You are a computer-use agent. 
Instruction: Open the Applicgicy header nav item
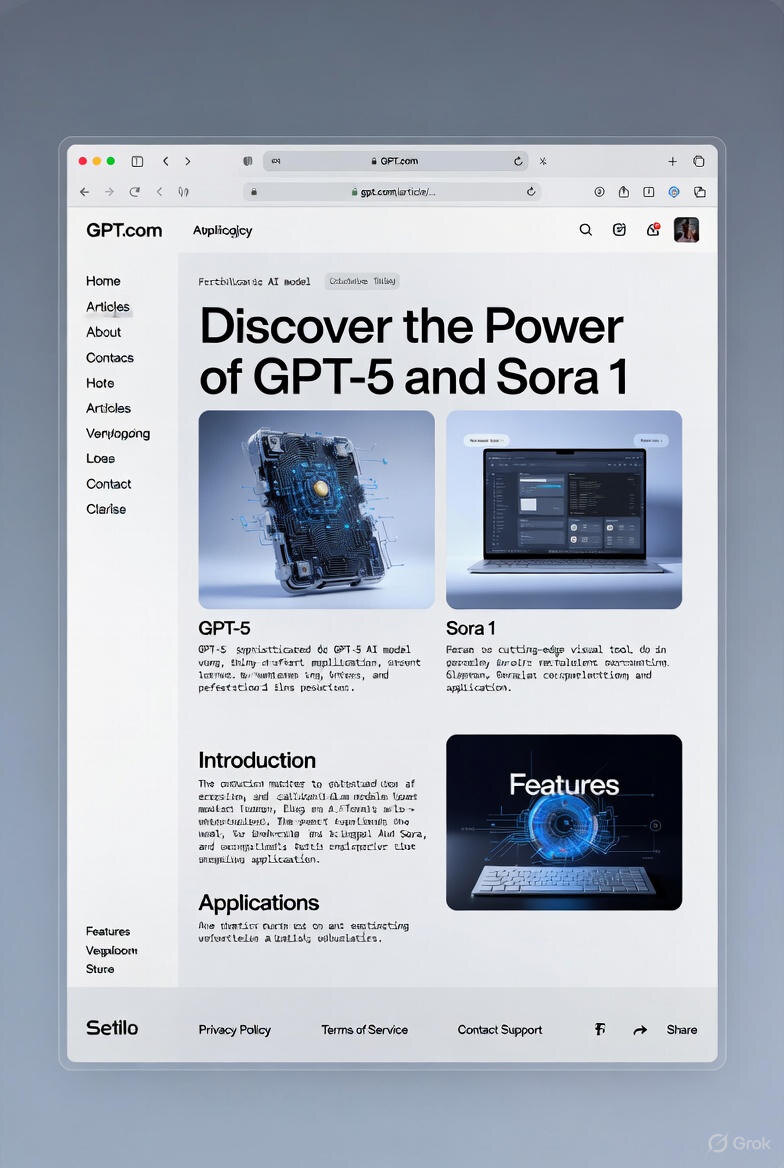222,231
